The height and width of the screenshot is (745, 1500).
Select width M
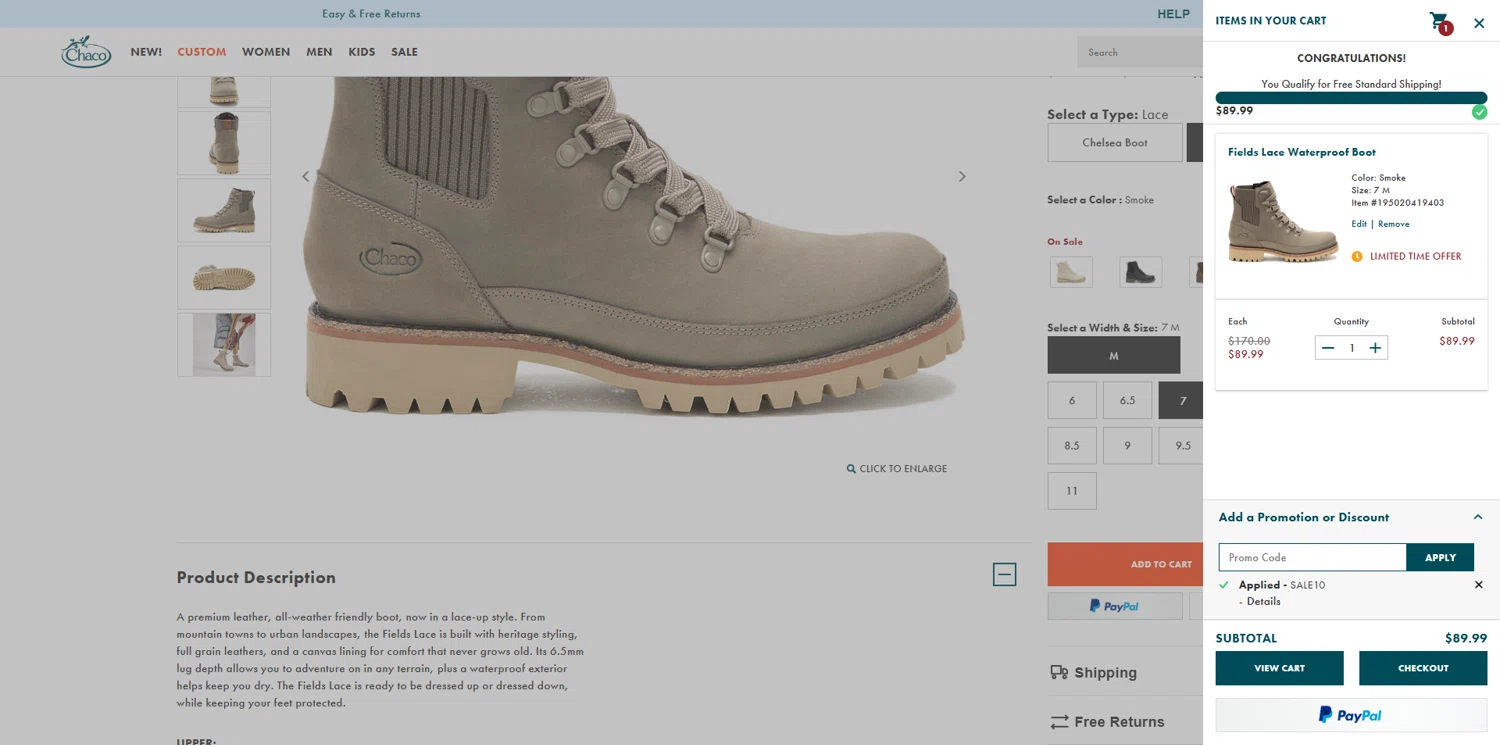tap(1114, 355)
